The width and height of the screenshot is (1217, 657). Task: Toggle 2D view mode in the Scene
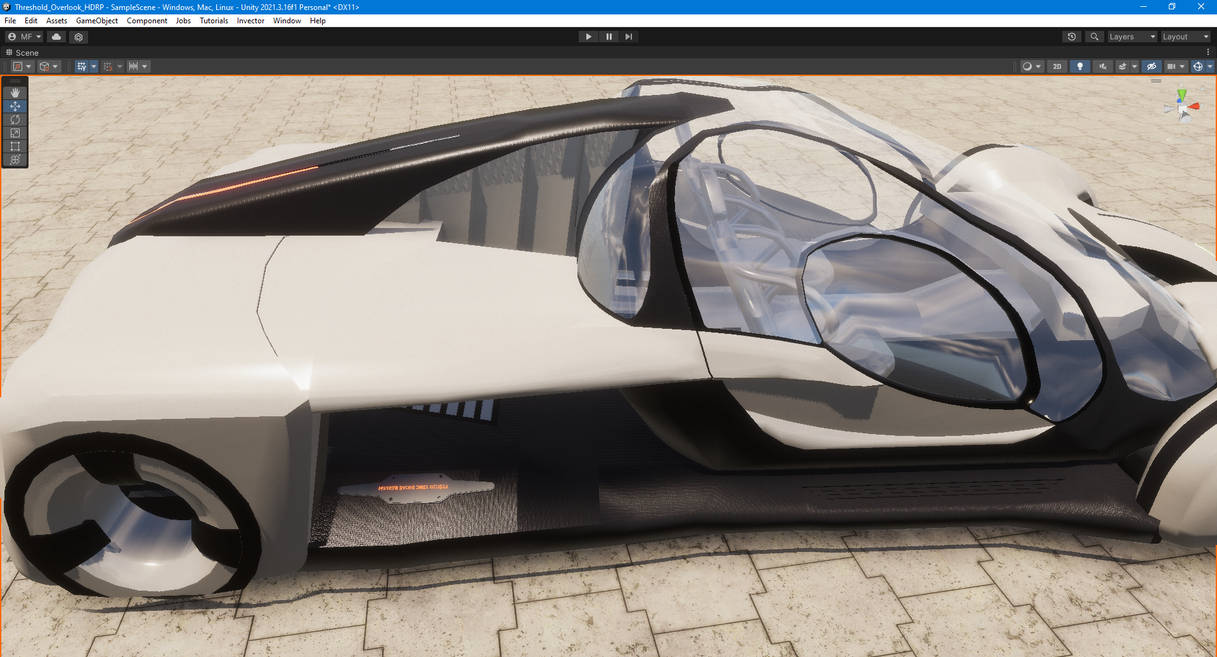1056,66
